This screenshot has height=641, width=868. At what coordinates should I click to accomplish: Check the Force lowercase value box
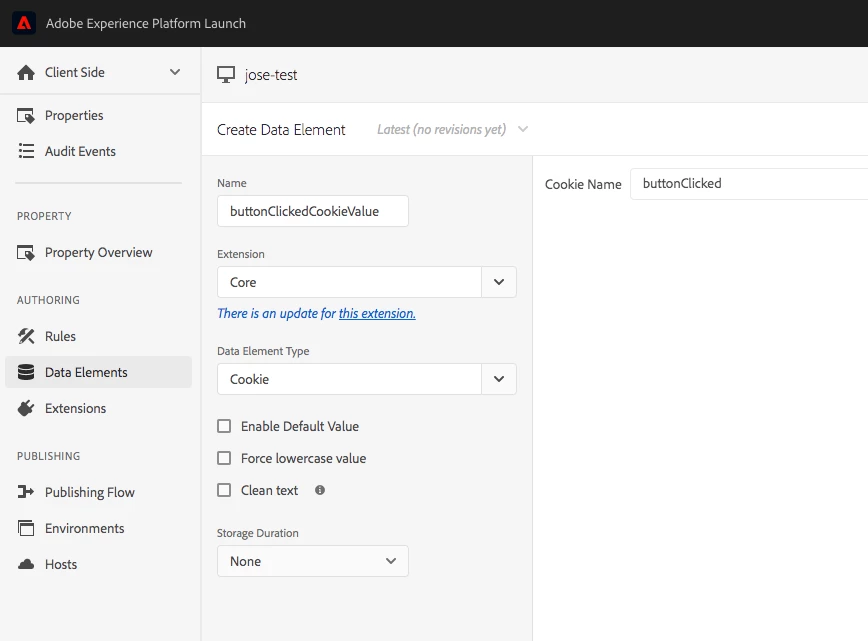(x=224, y=459)
